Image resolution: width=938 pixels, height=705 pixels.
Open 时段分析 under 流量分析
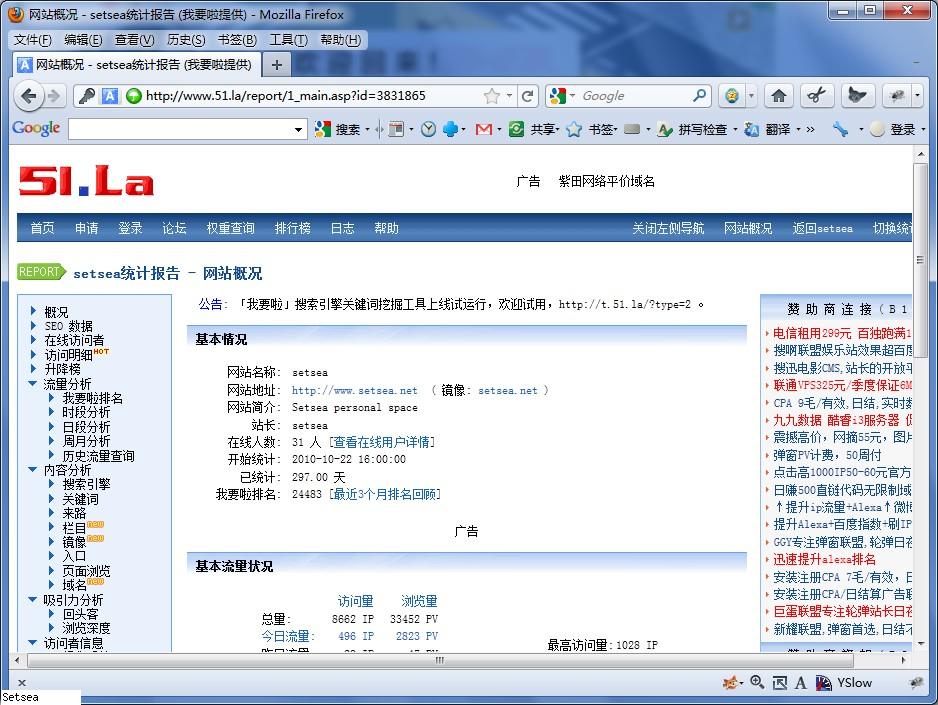pyautogui.click(x=86, y=413)
